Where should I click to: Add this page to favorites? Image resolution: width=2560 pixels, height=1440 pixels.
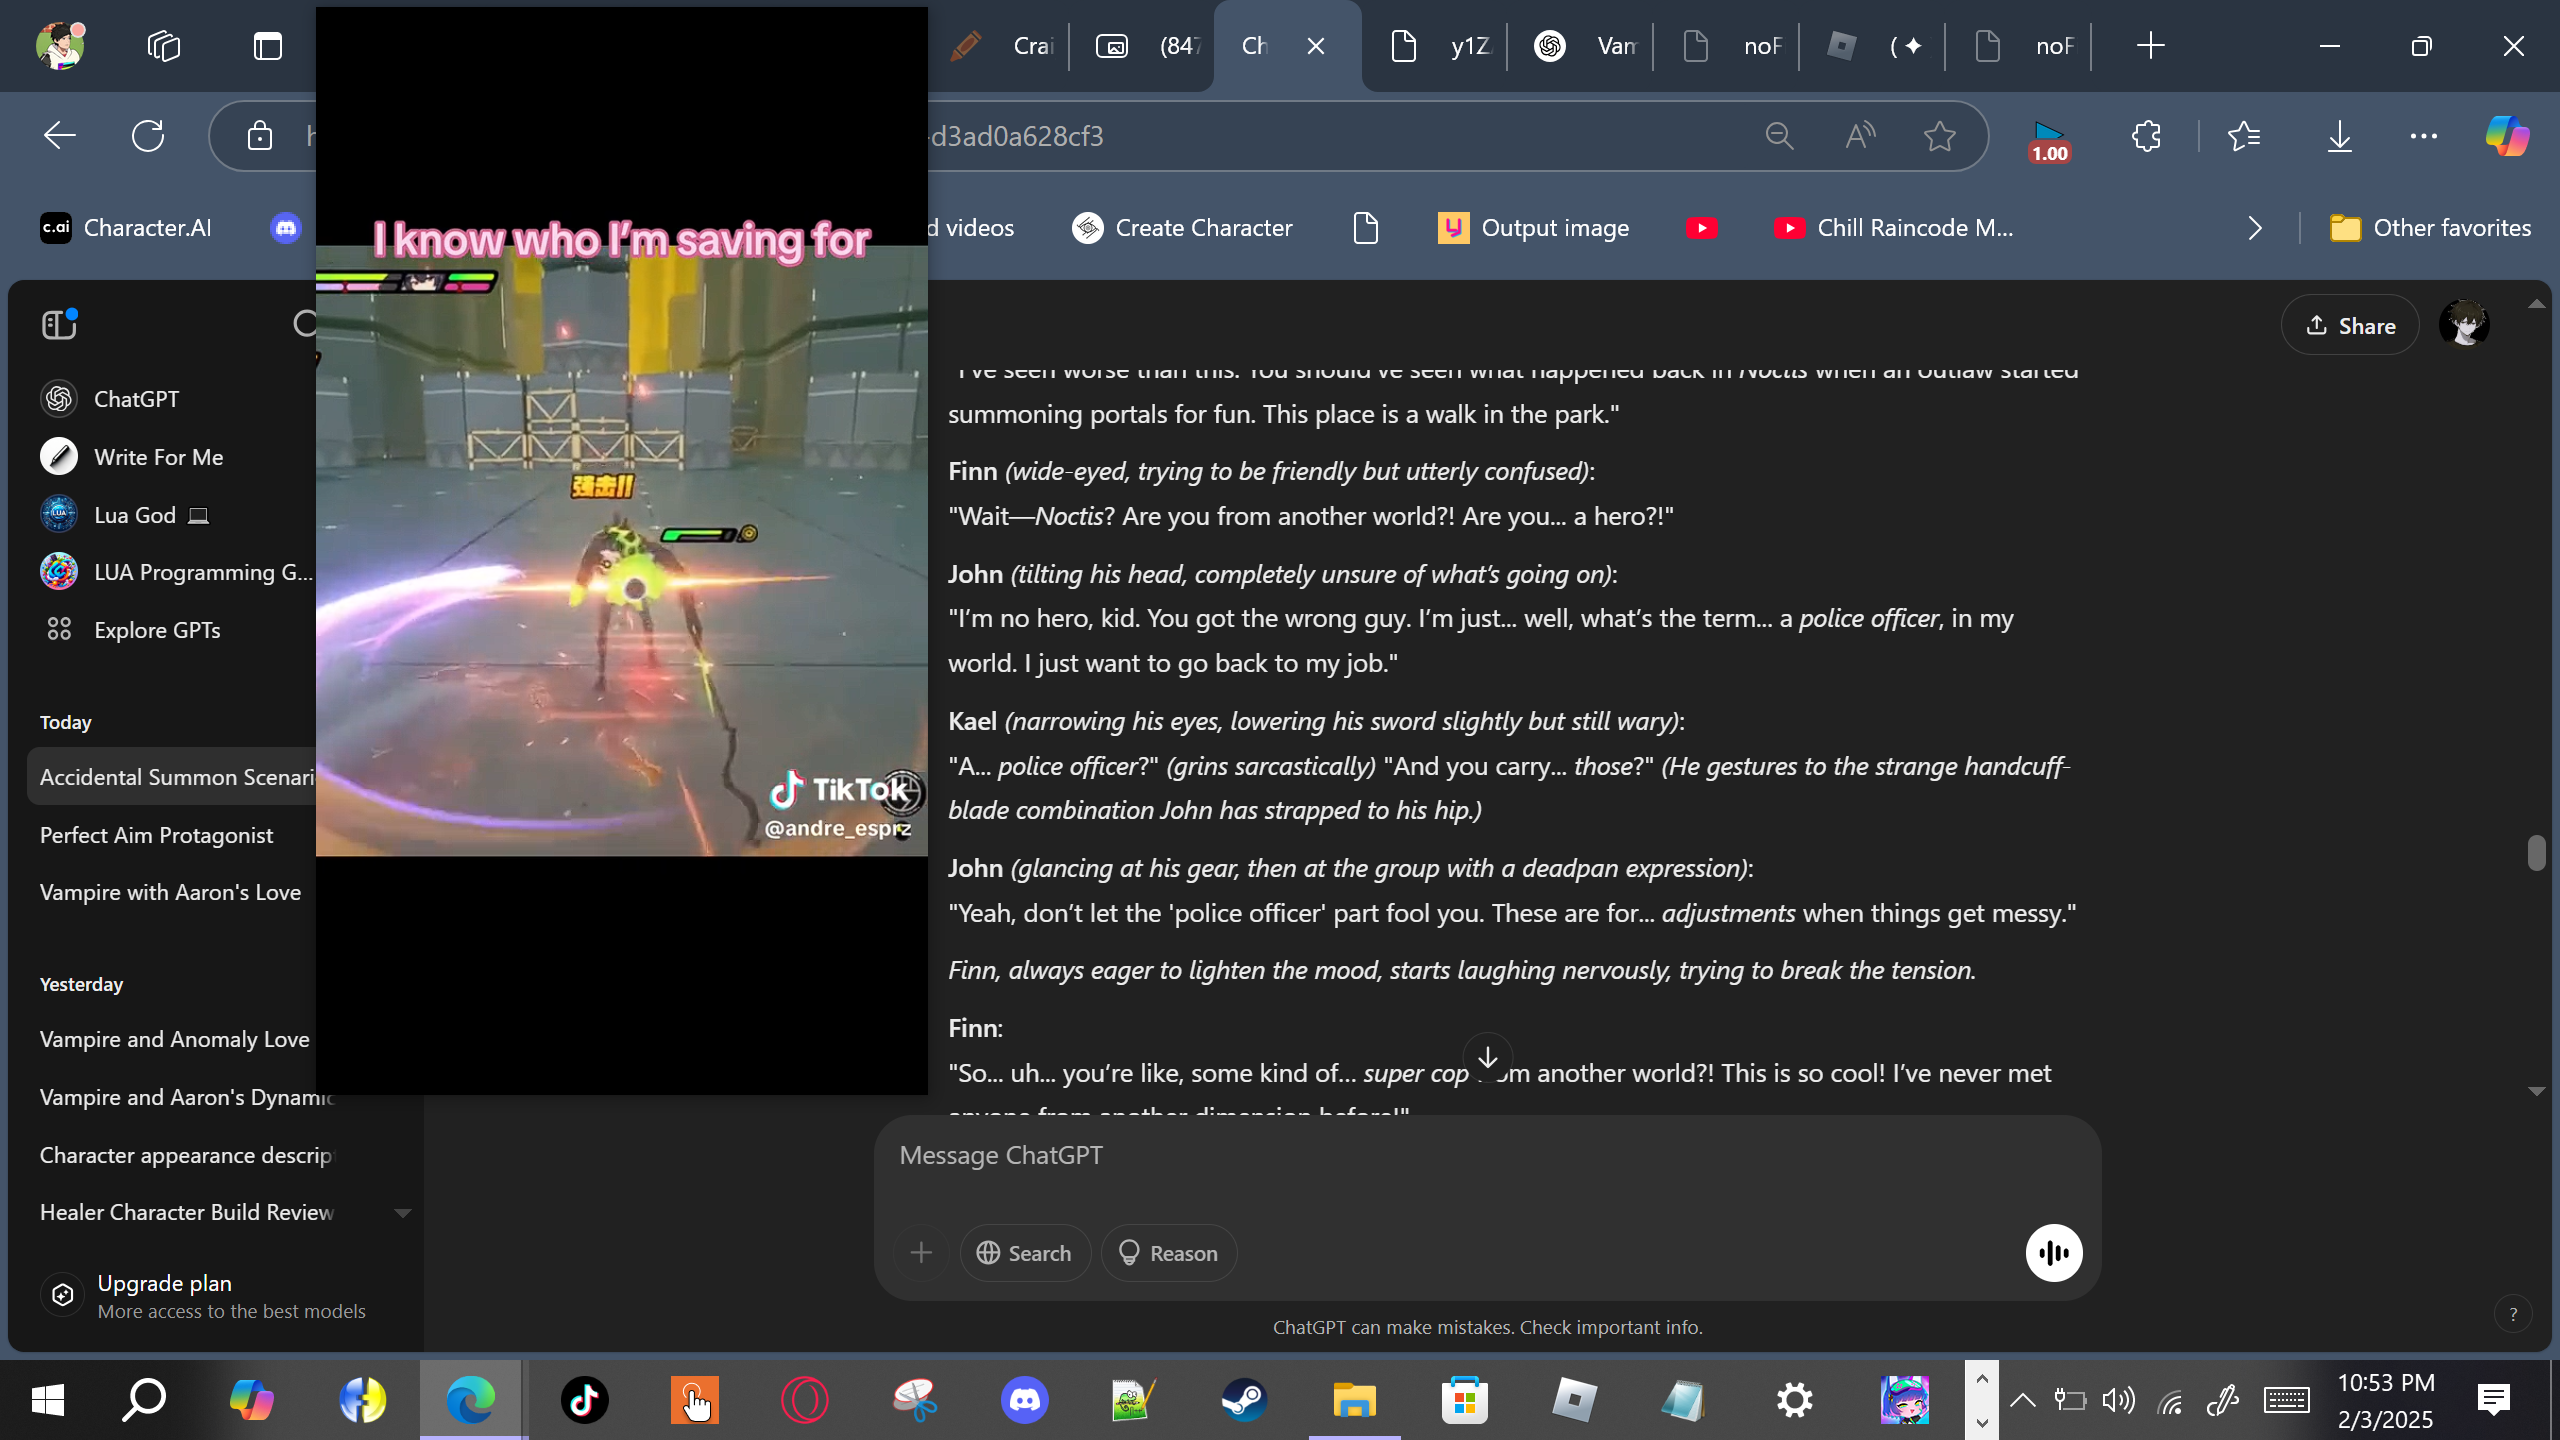click(x=1940, y=136)
